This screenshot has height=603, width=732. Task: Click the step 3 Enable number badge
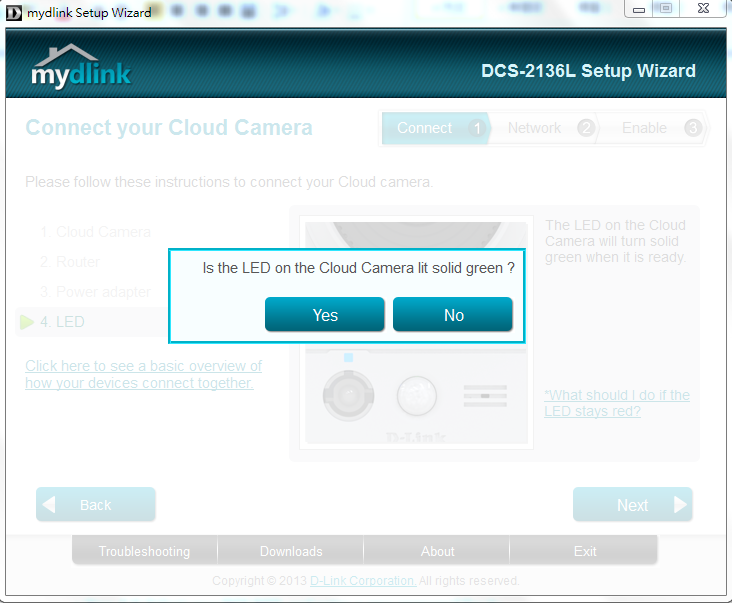(692, 128)
